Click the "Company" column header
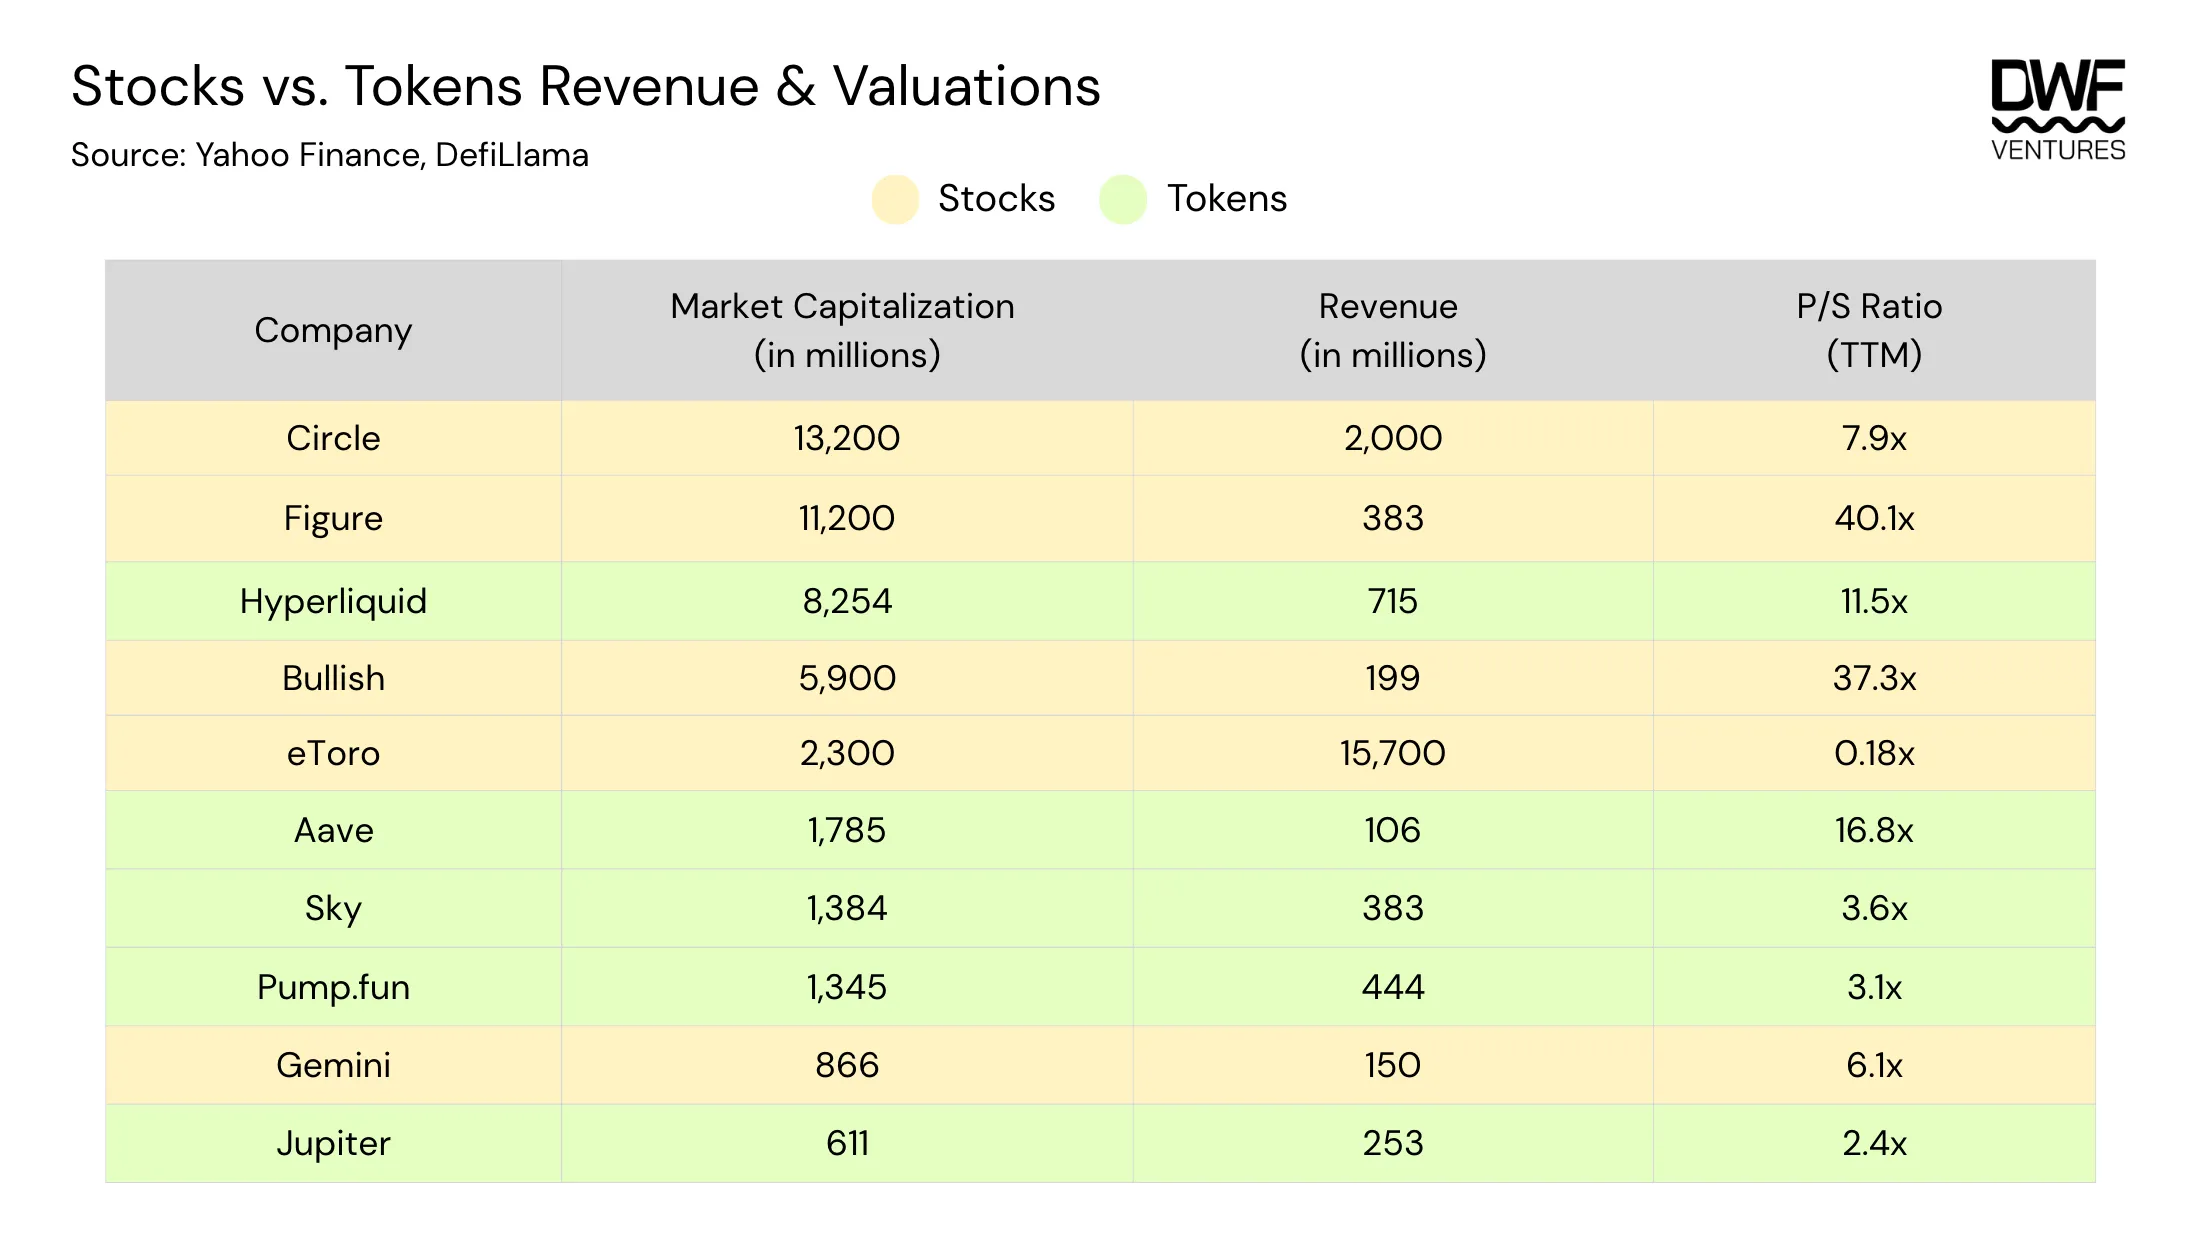Viewport: 2204px width, 1236px height. pos(333,330)
